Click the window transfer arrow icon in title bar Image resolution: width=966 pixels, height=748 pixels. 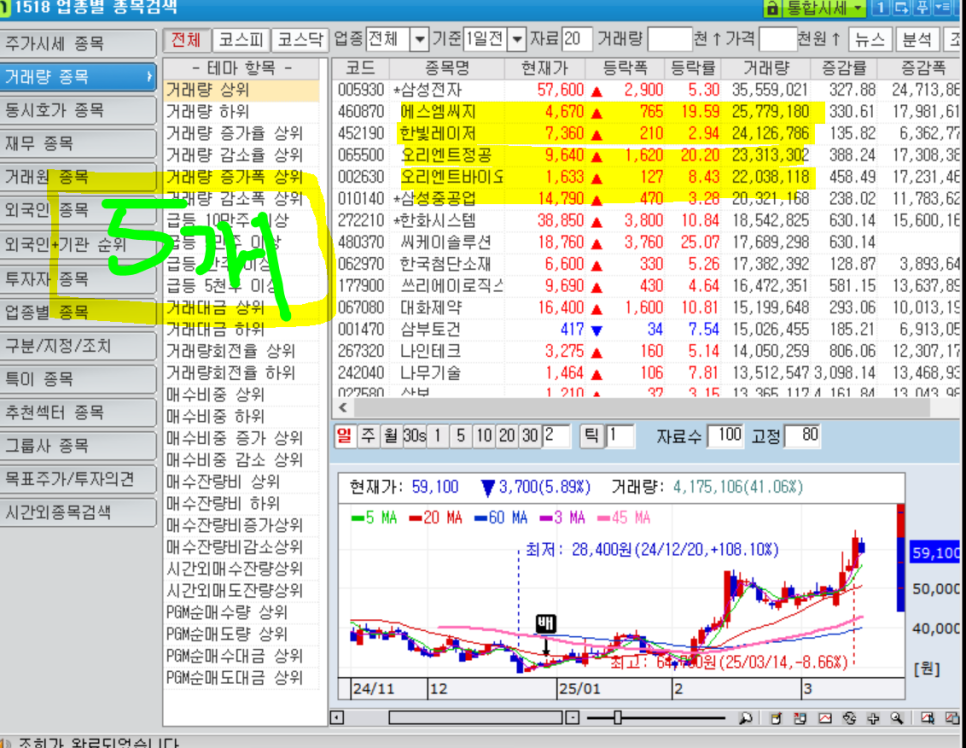pyautogui.click(x=901, y=7)
